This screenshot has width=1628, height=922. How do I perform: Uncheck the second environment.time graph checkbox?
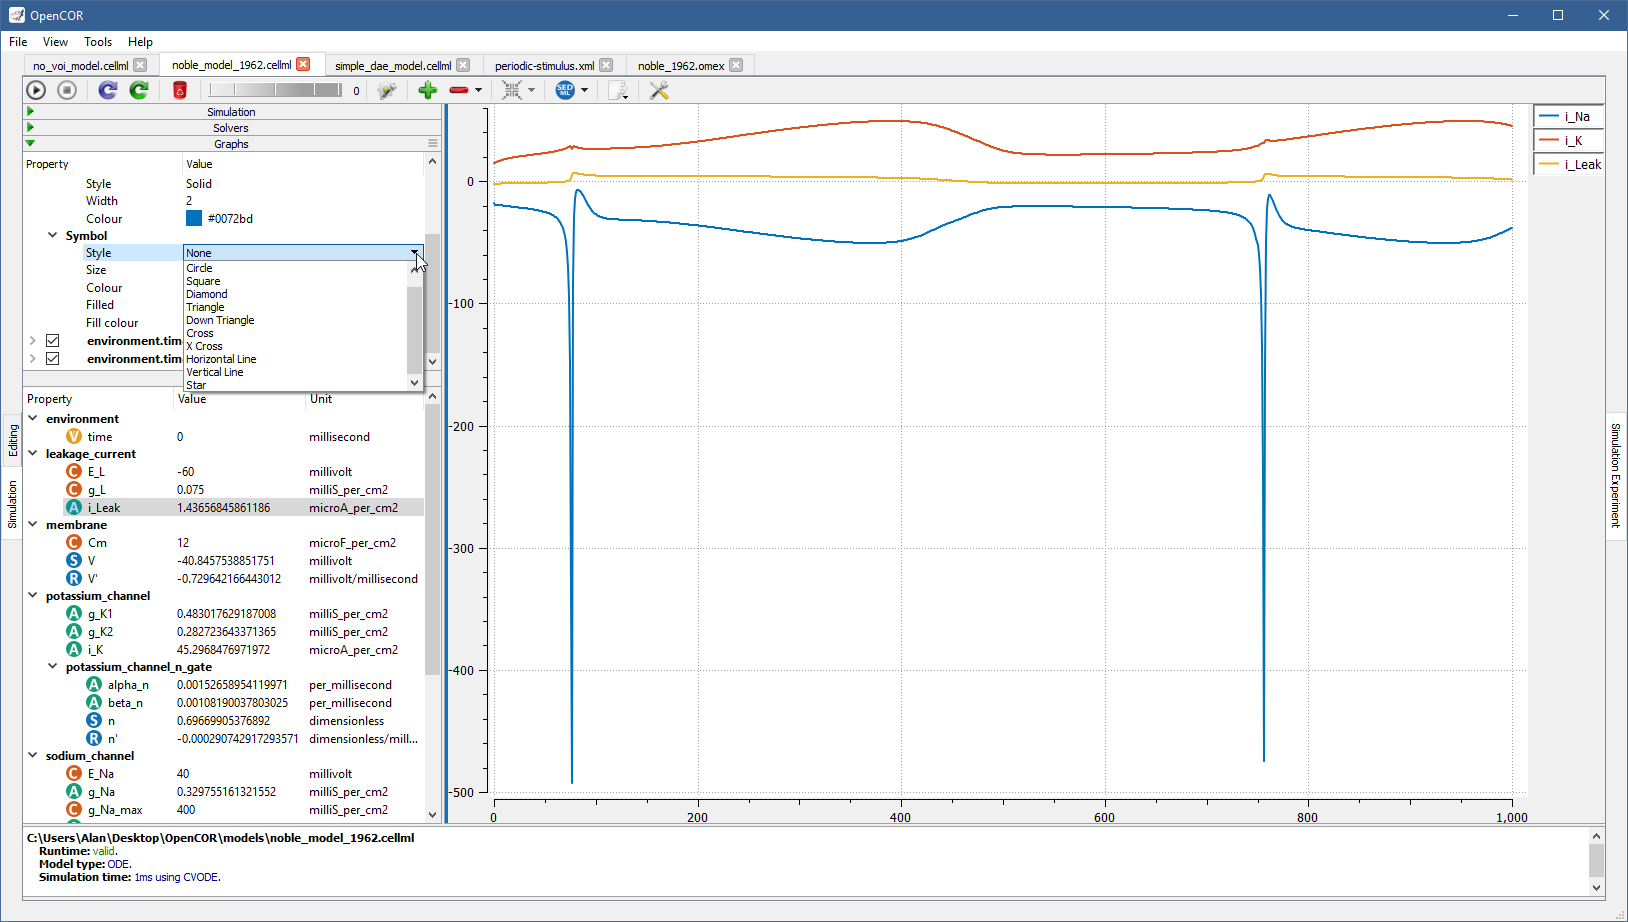[x=53, y=359]
